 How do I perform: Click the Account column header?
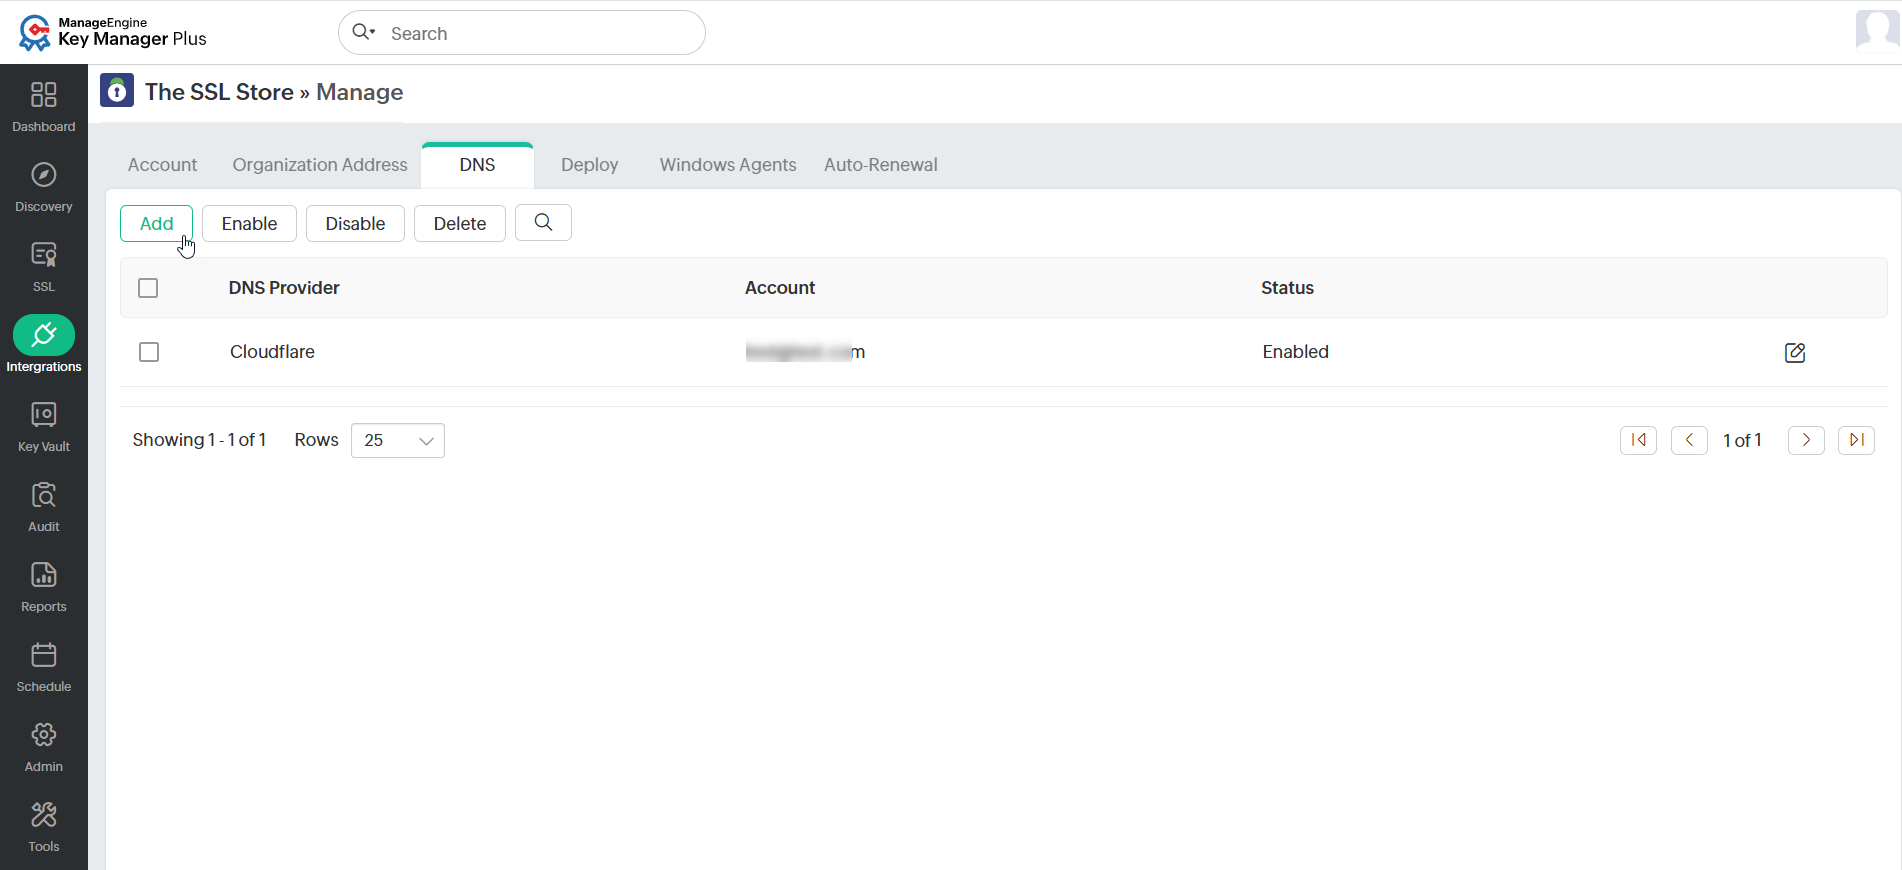click(780, 288)
